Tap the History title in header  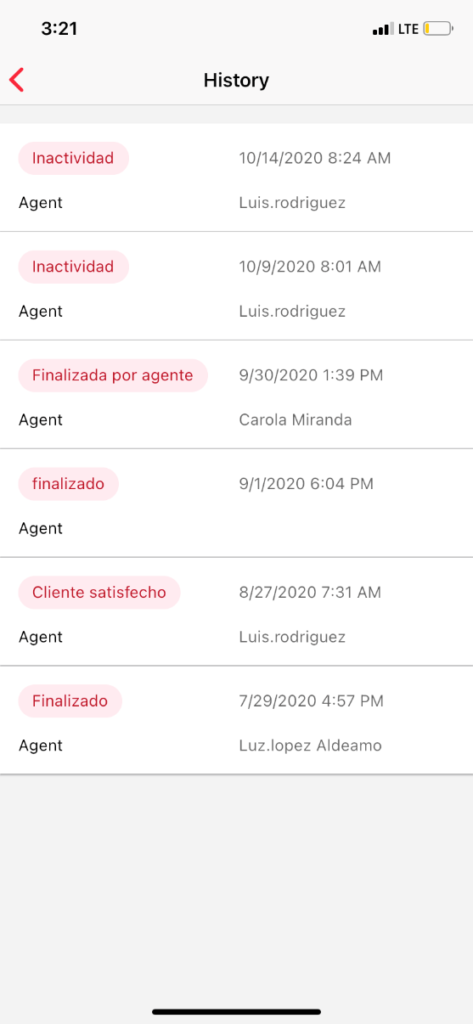(236, 80)
